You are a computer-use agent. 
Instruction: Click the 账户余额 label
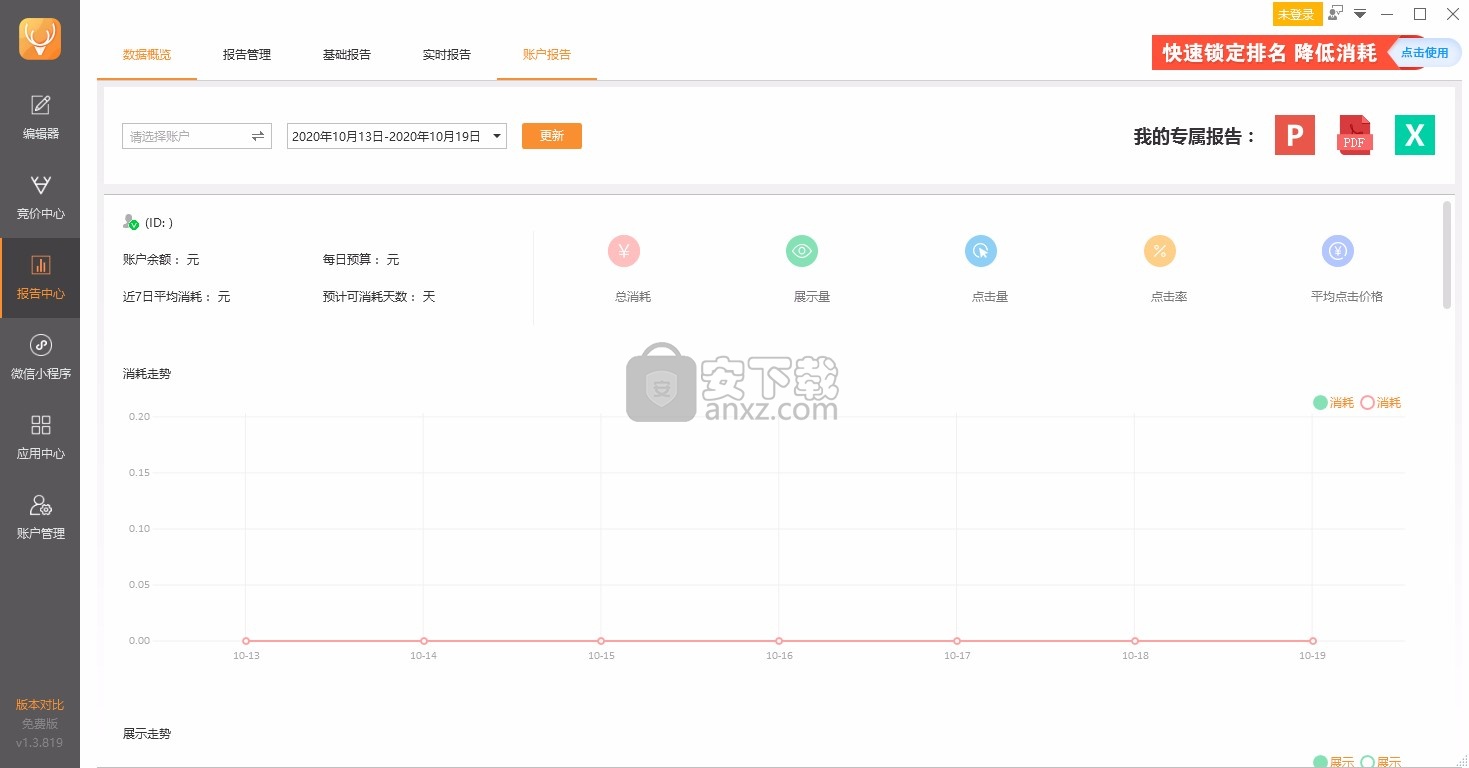tap(152, 259)
